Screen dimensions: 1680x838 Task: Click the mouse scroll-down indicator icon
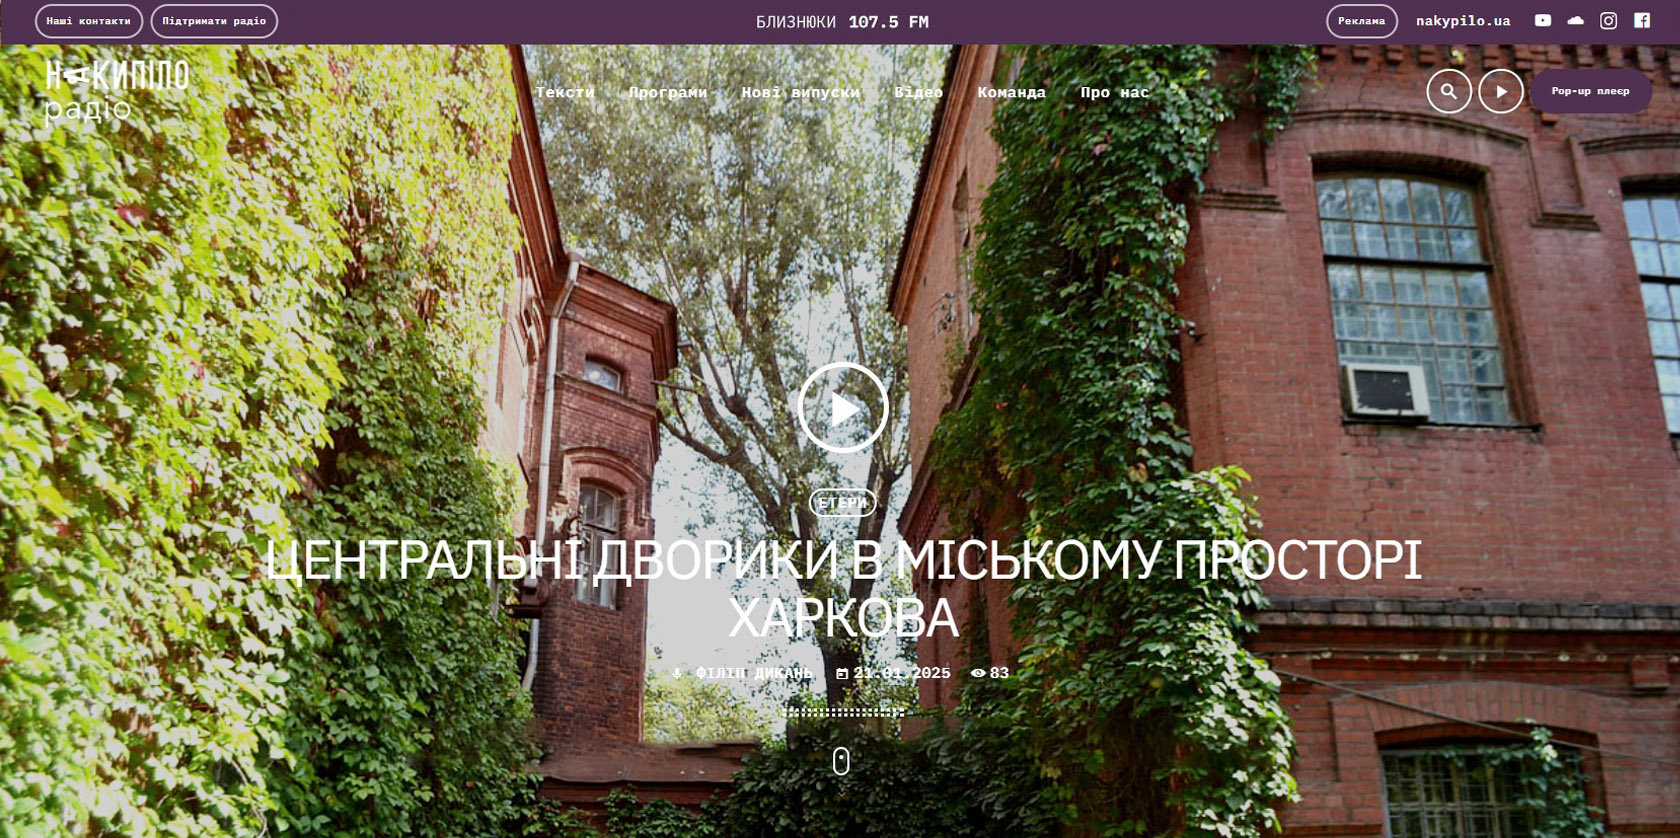pos(841,761)
